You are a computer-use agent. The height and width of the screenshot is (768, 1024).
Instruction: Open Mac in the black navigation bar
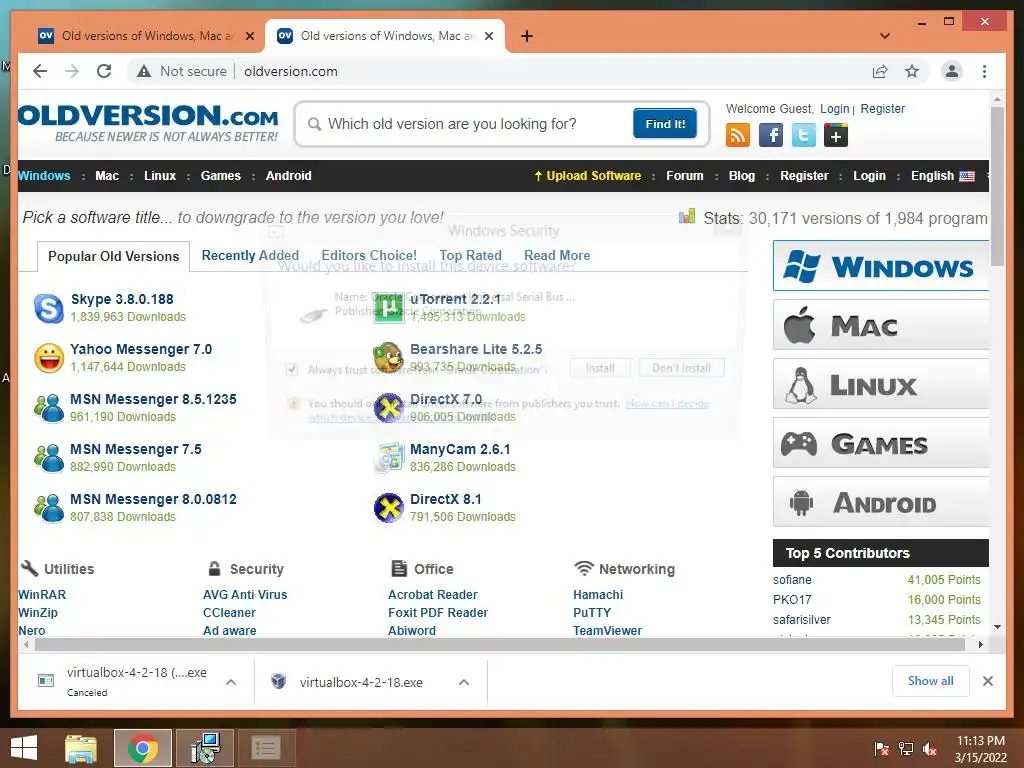[x=107, y=176]
